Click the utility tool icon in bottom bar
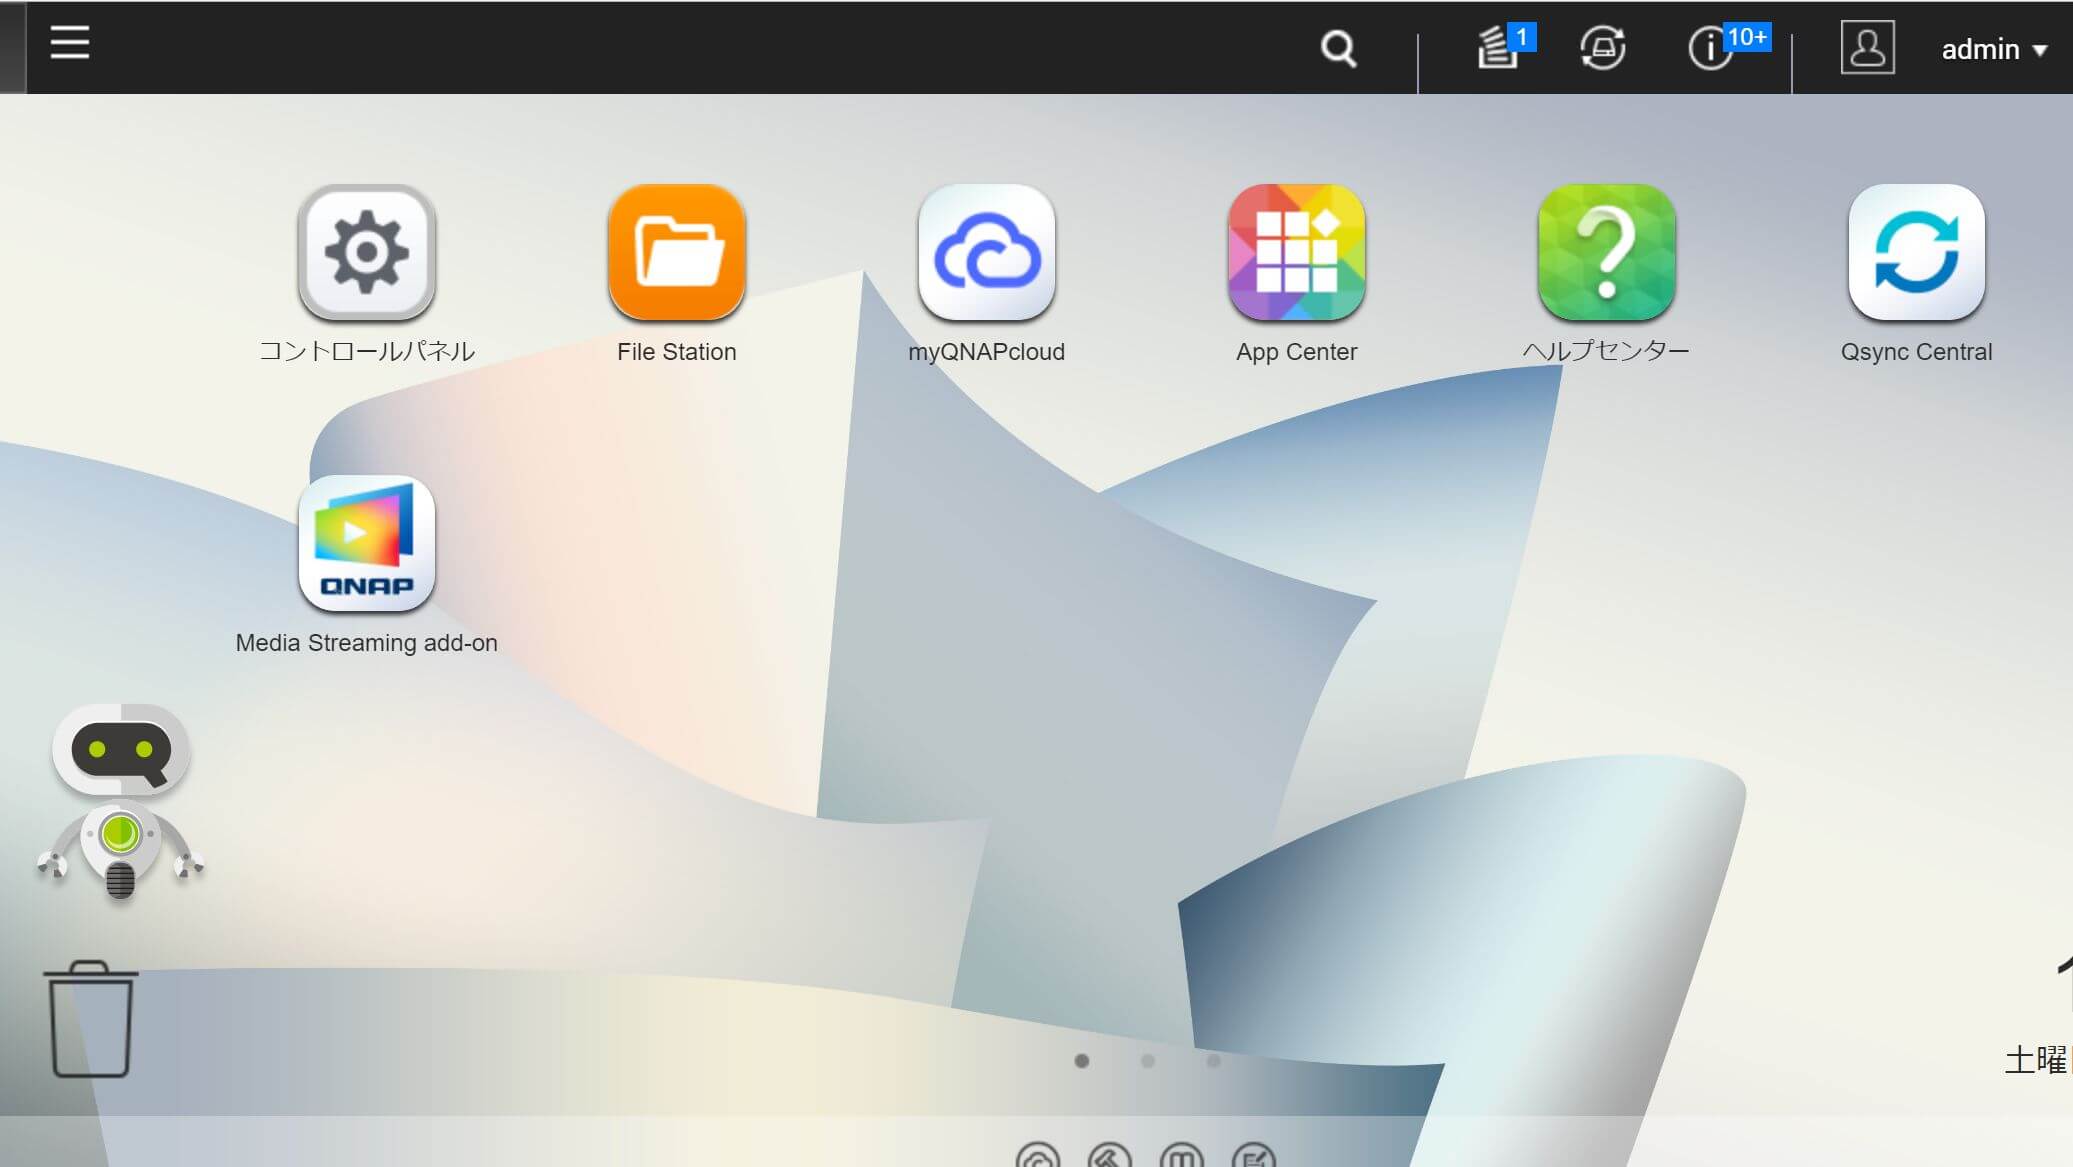The width and height of the screenshot is (2073, 1167). pos(1109,1156)
